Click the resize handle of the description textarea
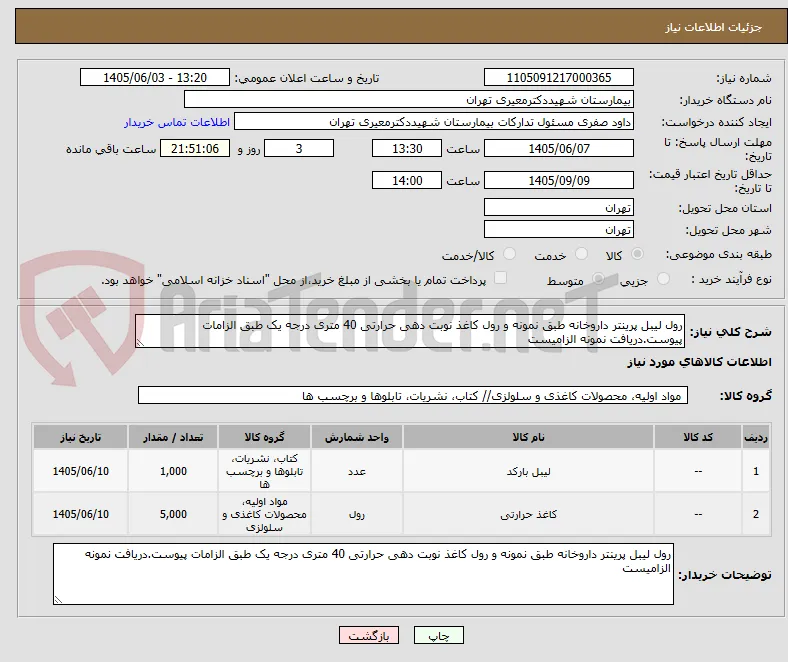788x662 pixels. [x=140, y=343]
